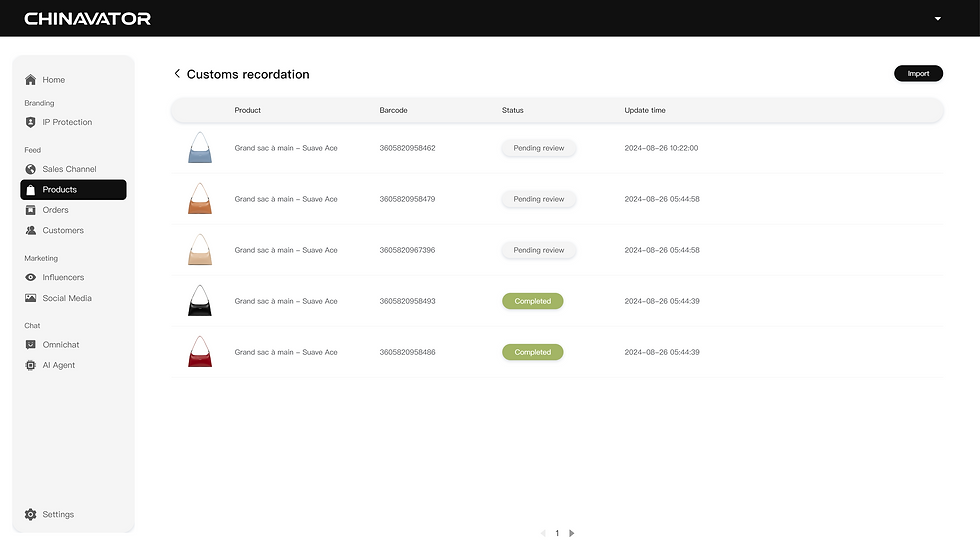Go to the next page arrow
Viewport: 980px width, 551px height.
(x=571, y=533)
